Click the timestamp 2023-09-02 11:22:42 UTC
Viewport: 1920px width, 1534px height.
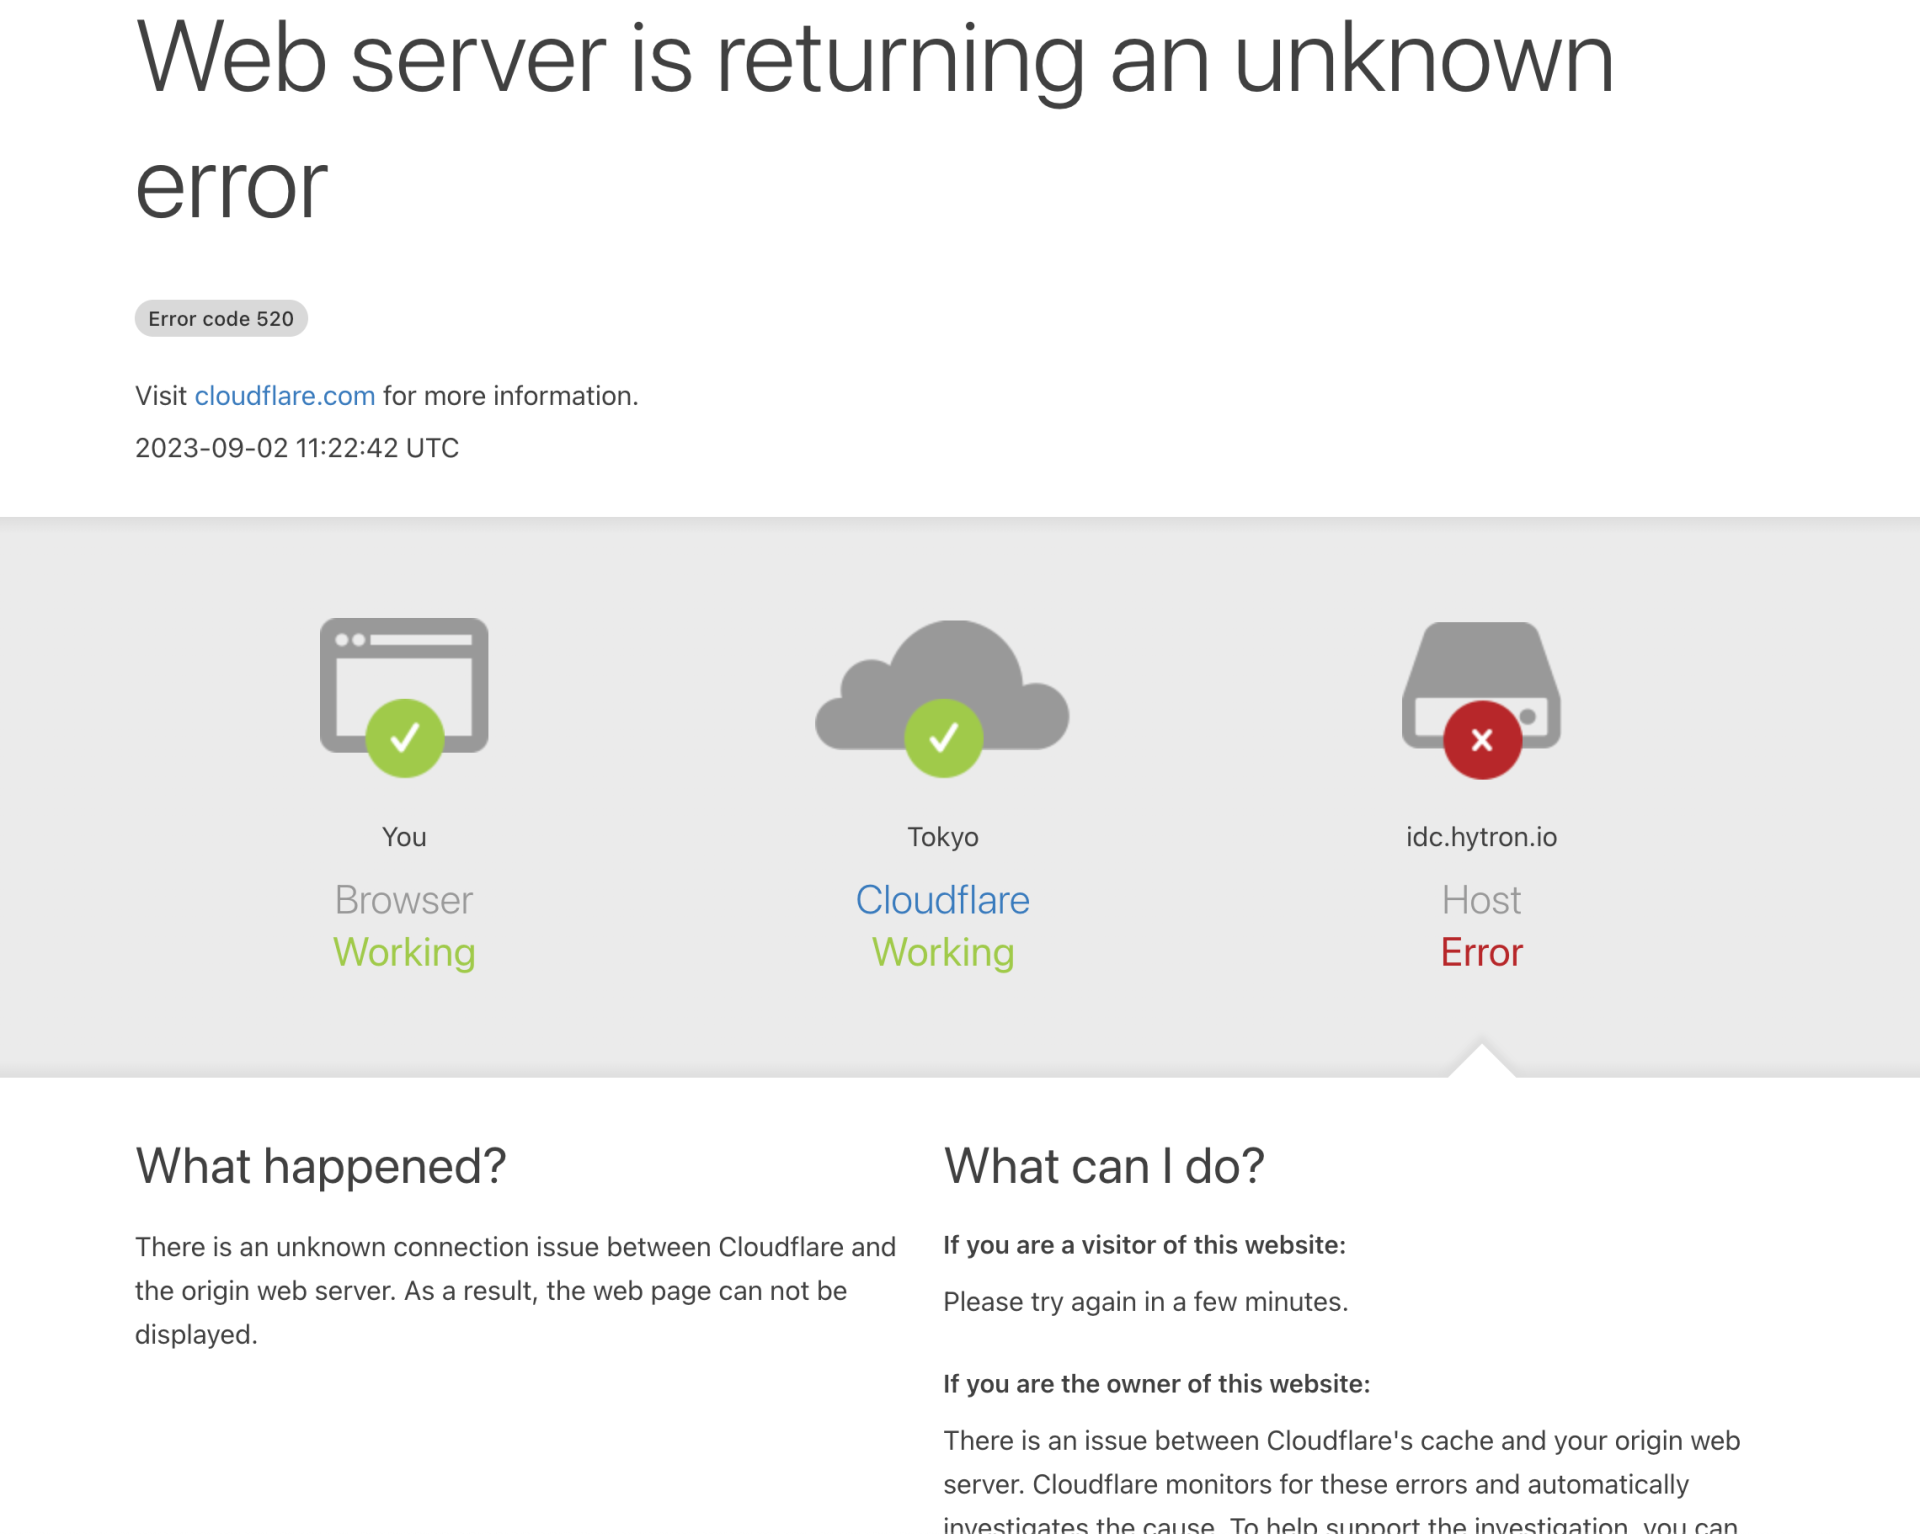pos(297,448)
